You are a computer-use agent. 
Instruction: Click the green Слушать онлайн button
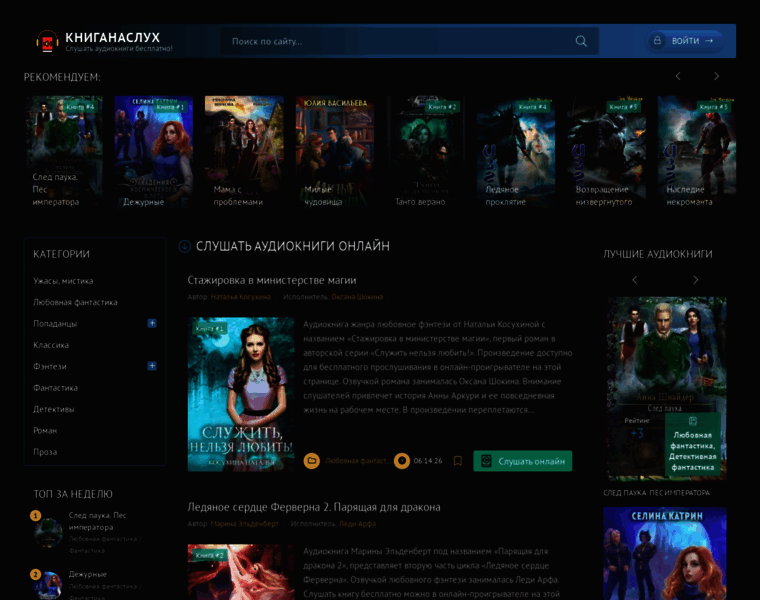click(522, 461)
